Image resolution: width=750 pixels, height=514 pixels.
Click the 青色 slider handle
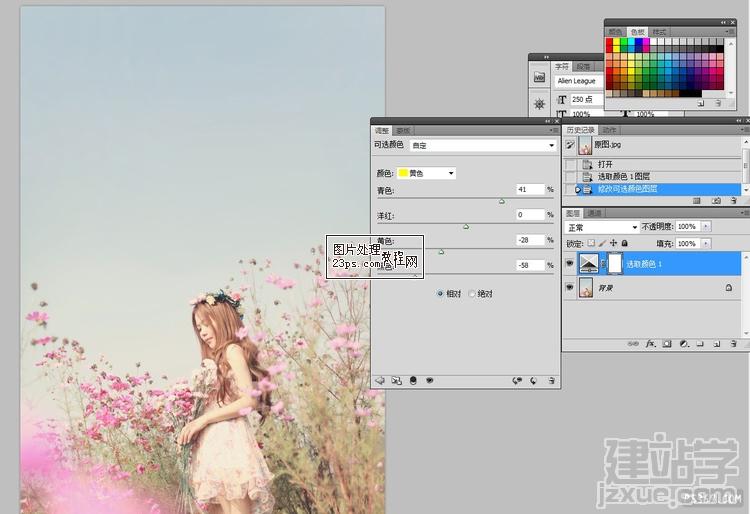click(x=502, y=201)
